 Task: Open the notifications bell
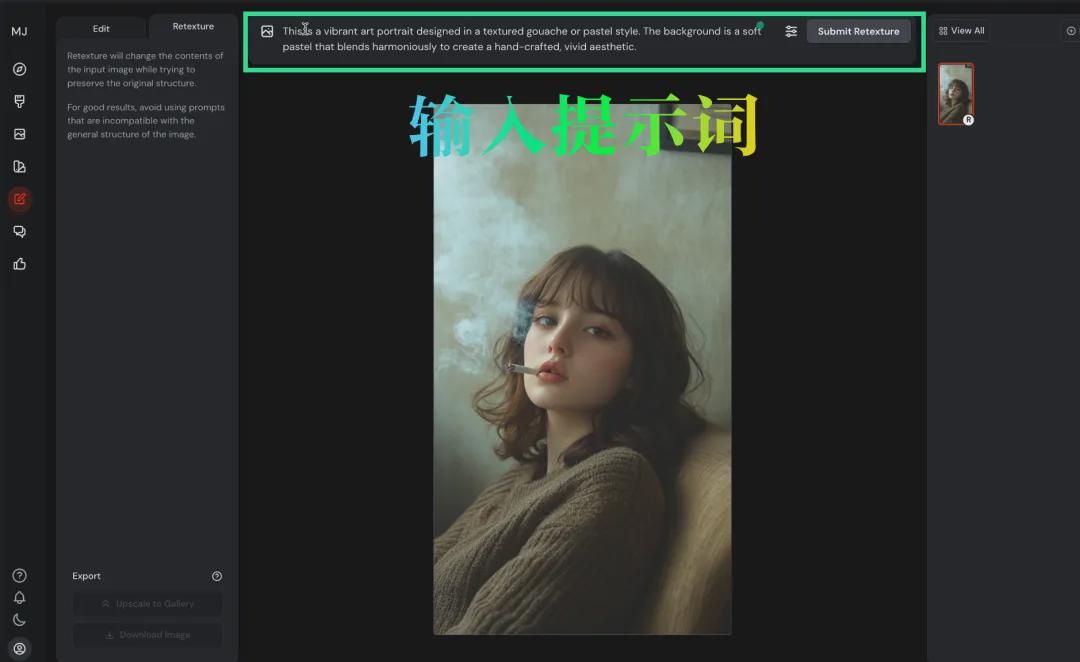coord(19,597)
